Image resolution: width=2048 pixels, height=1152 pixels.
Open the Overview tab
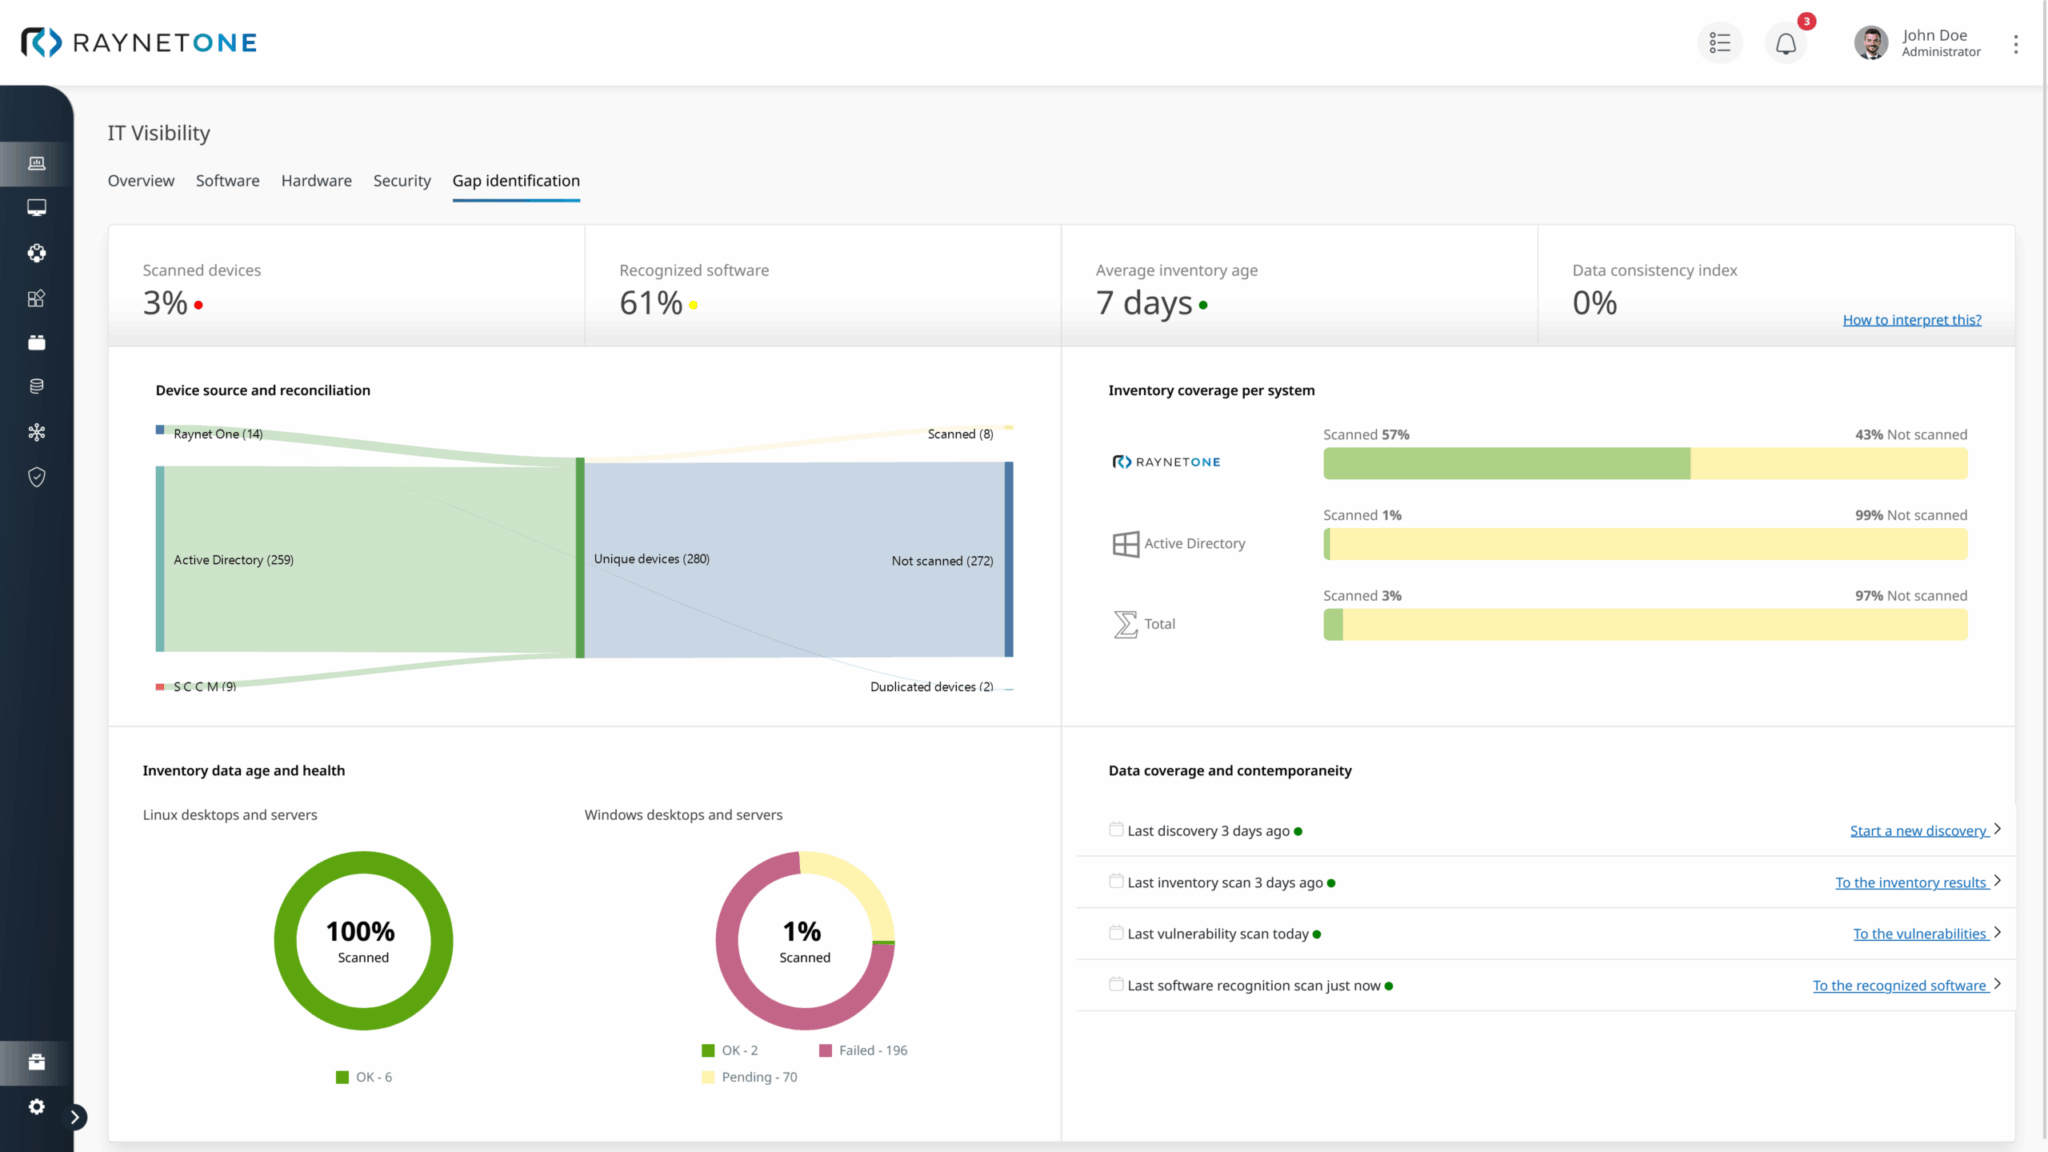click(x=140, y=181)
